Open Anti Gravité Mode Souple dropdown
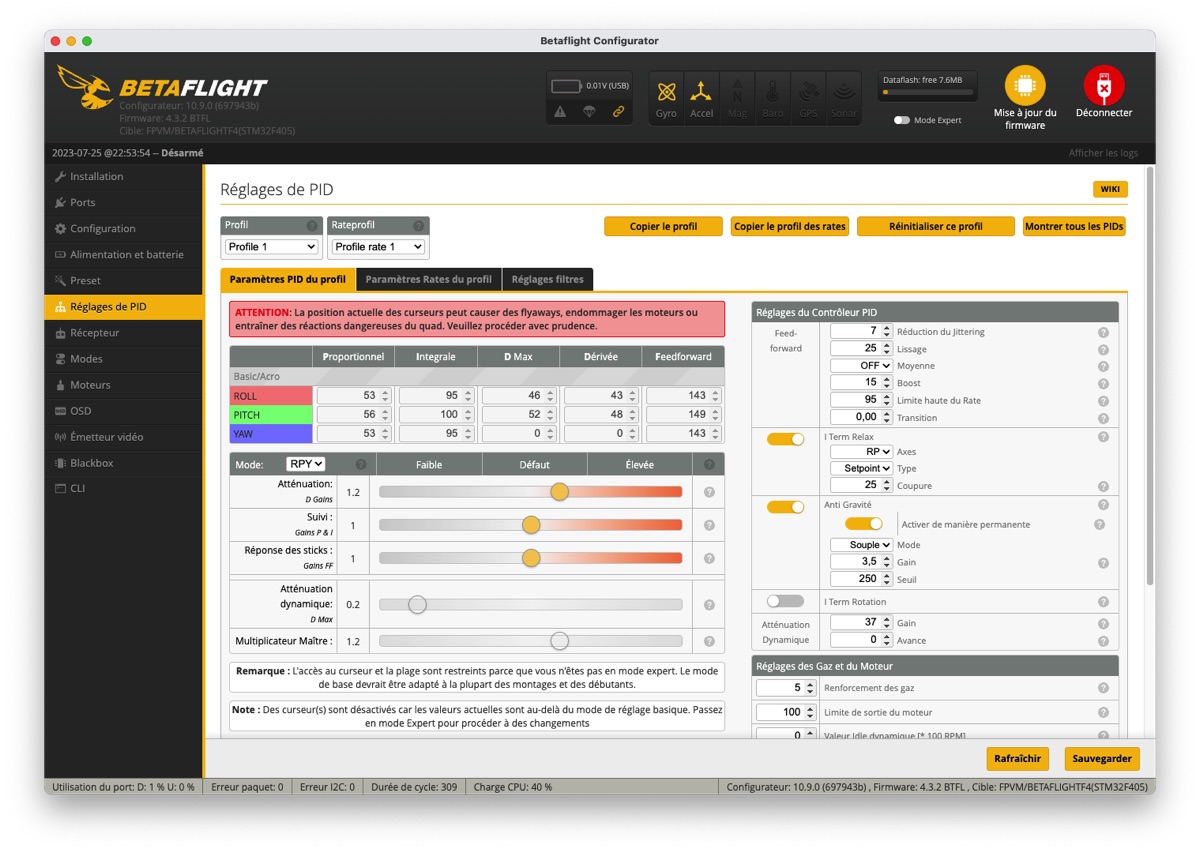The image size is (1200, 853). [x=861, y=545]
